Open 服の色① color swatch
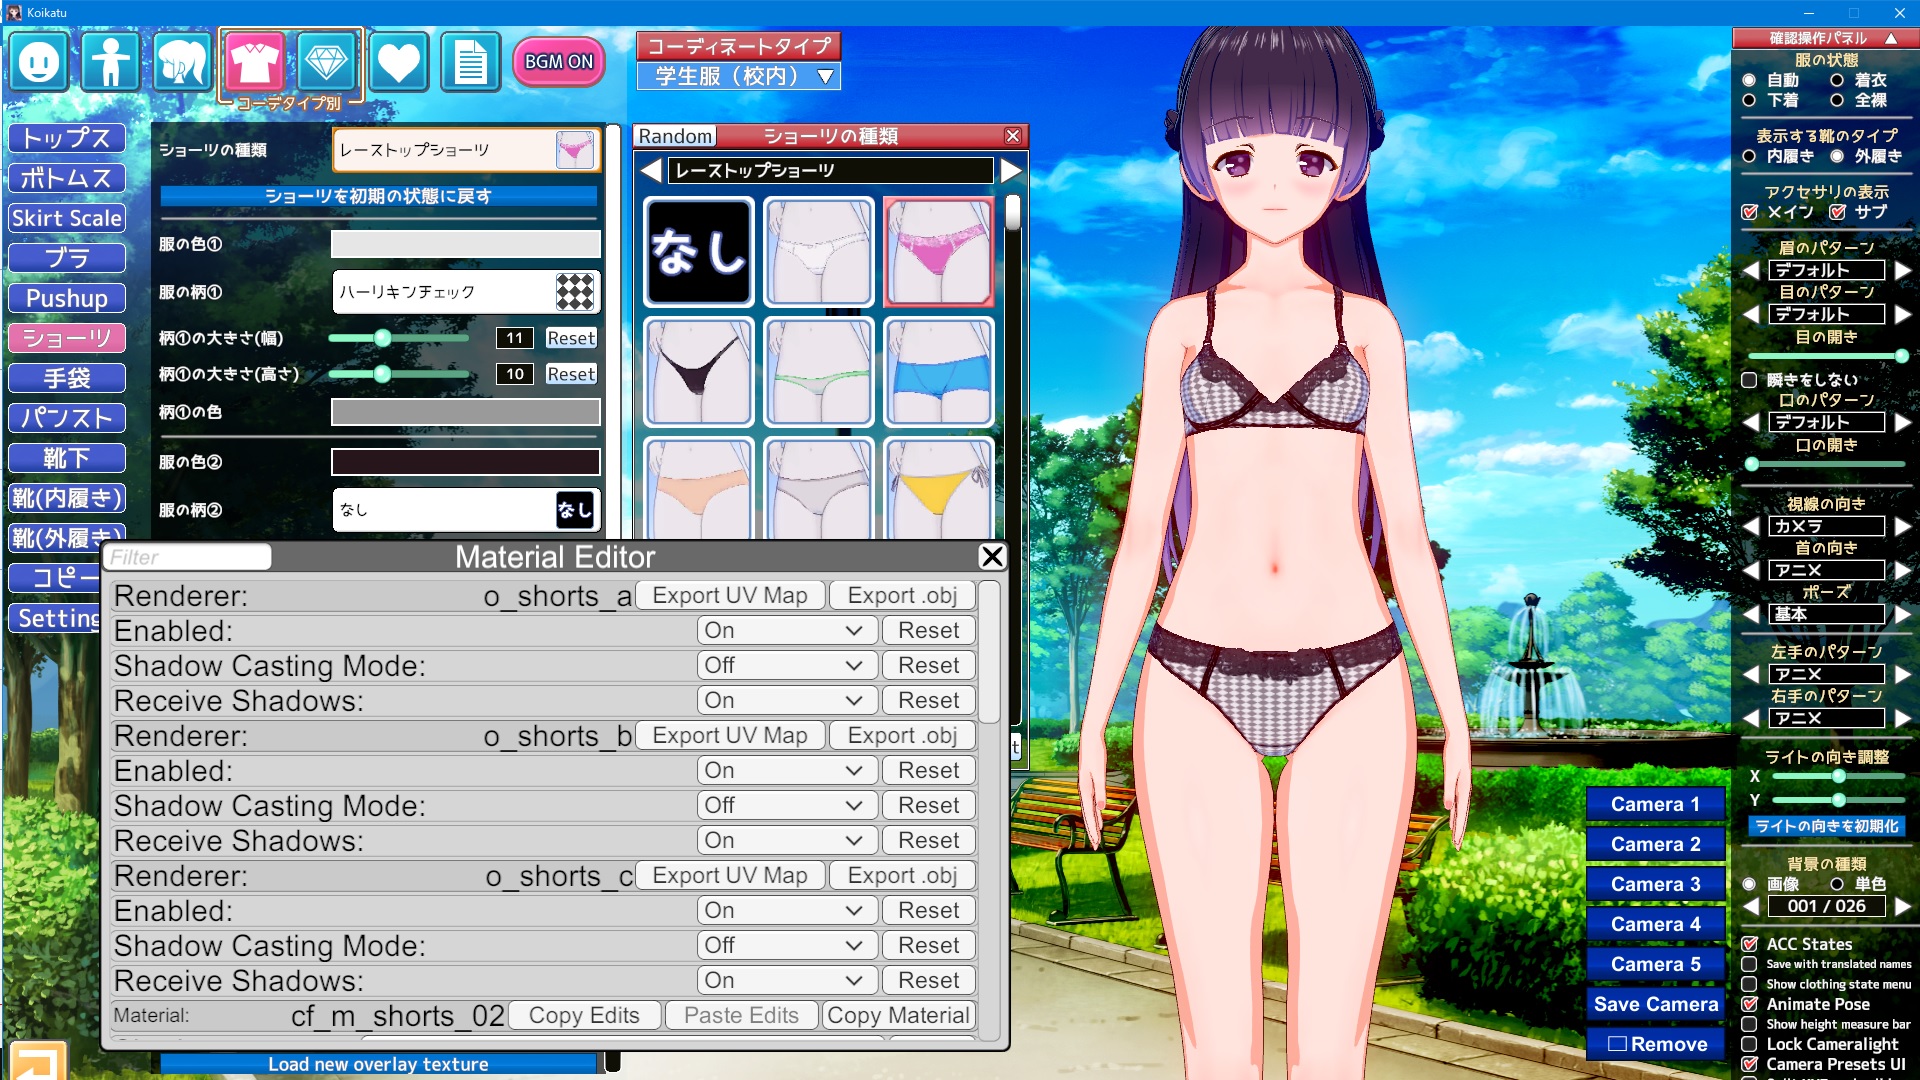1920x1080 pixels. point(466,244)
